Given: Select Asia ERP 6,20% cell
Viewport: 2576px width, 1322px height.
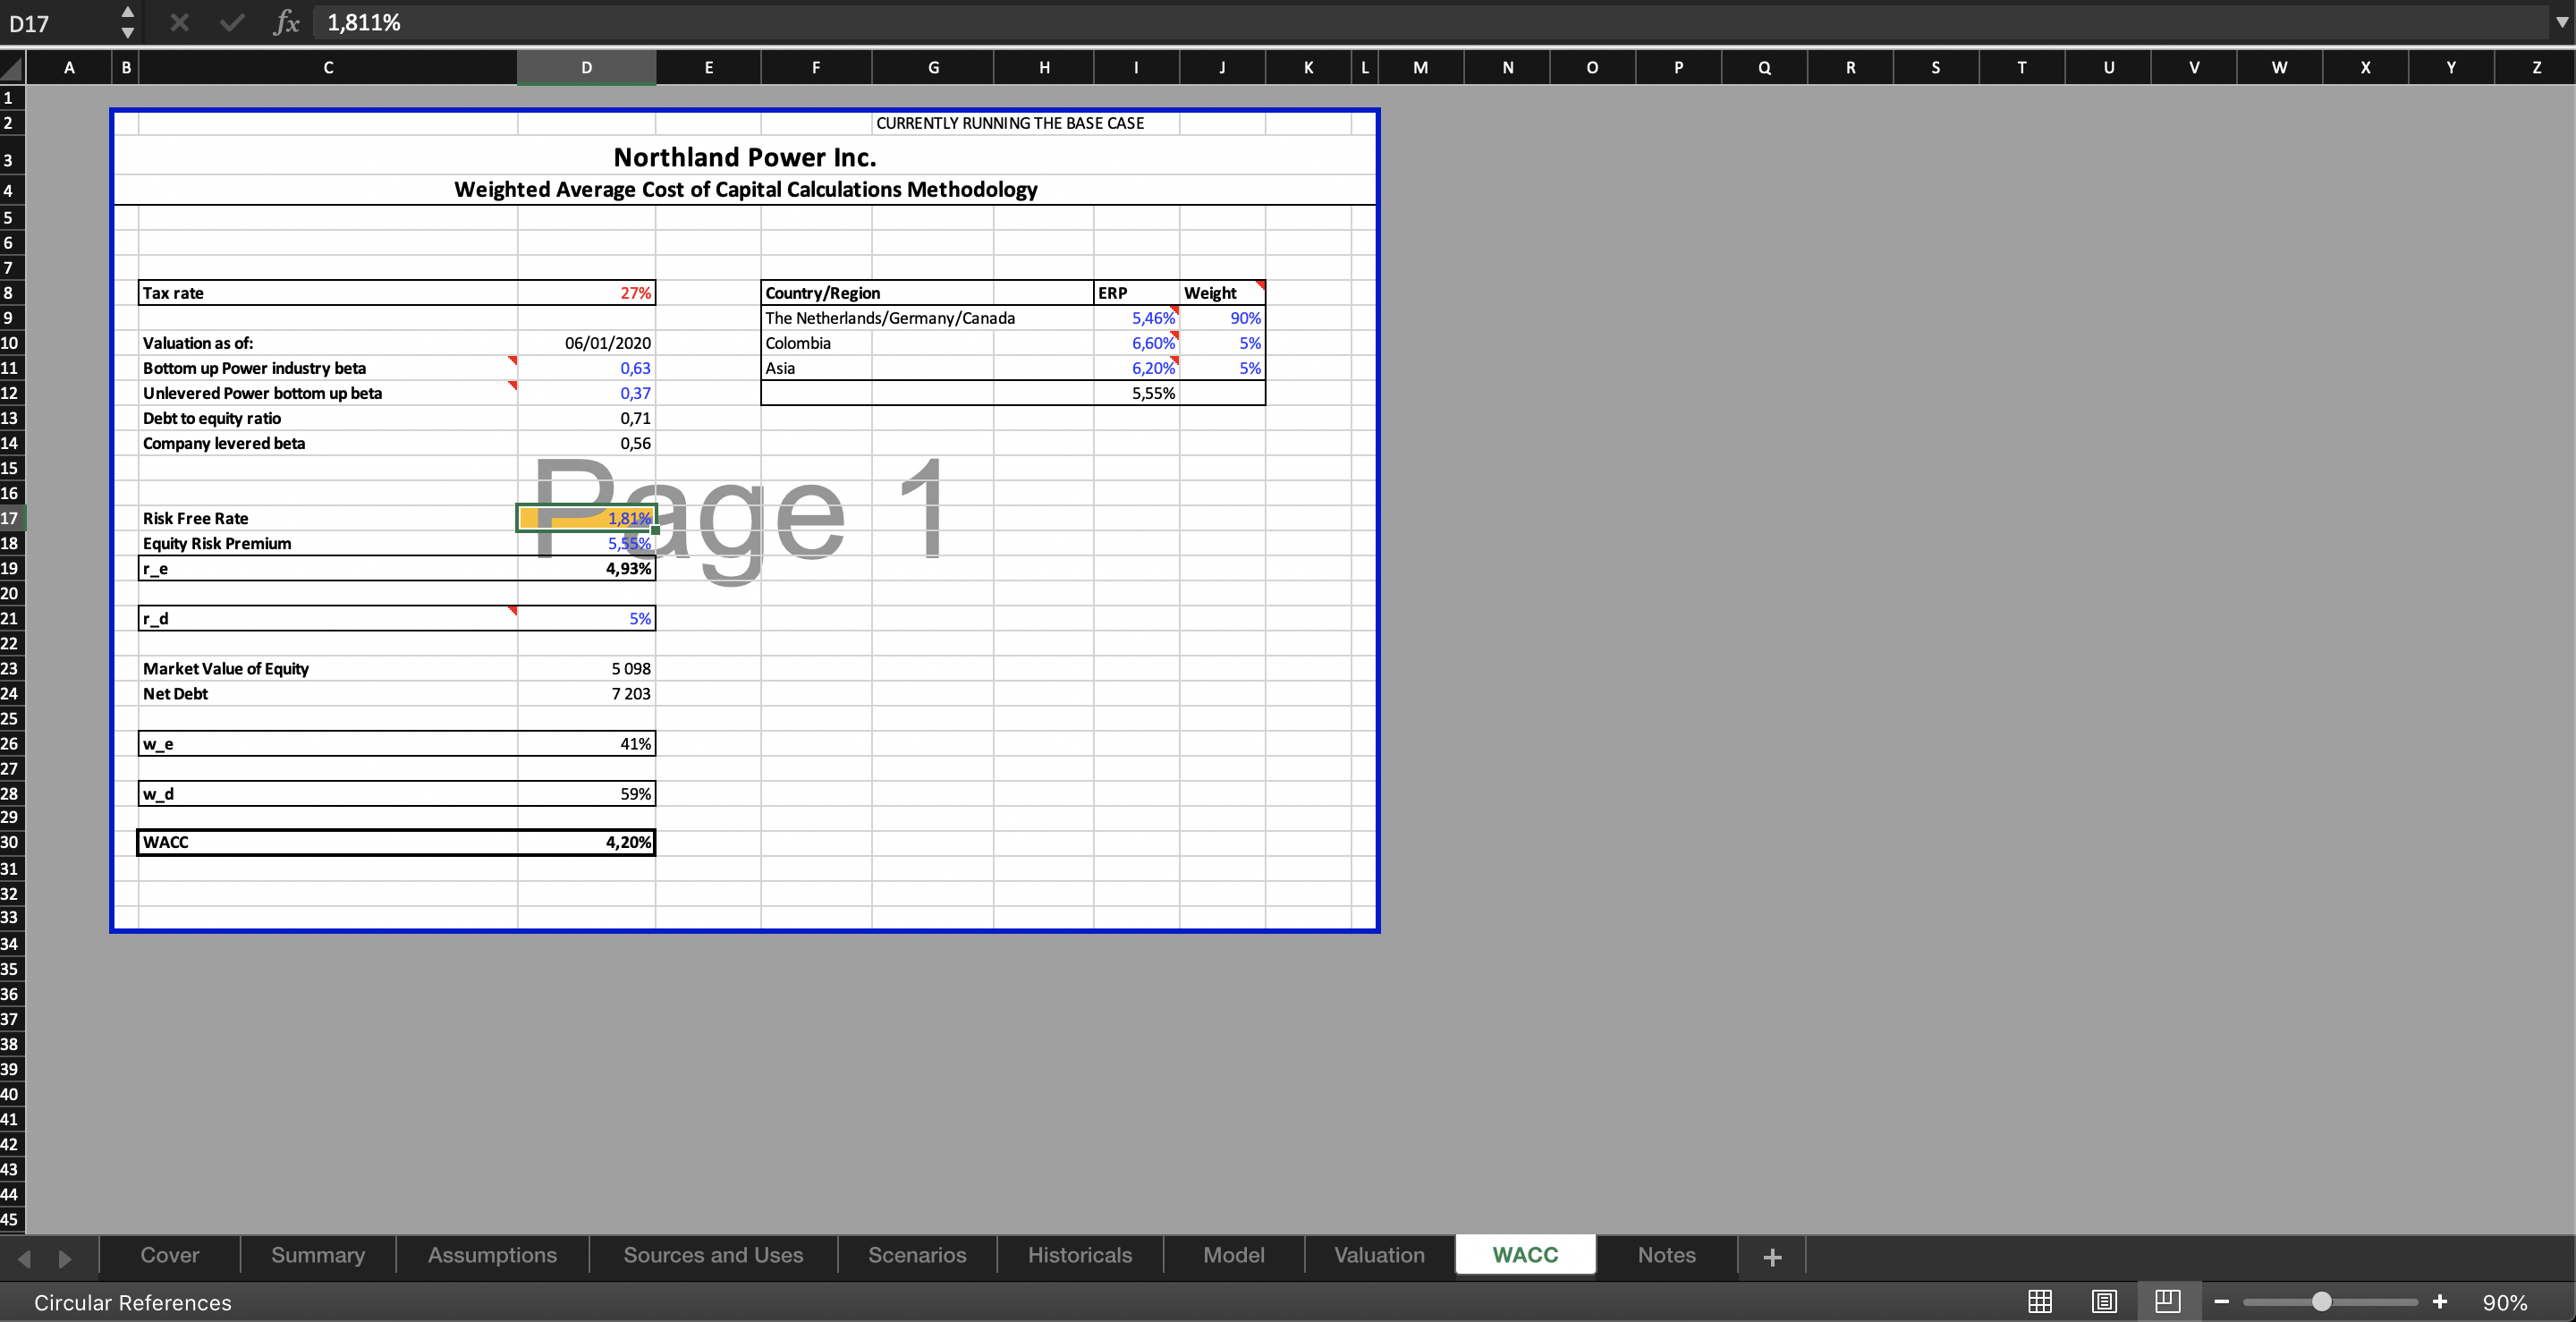Looking at the screenshot, I should click(1136, 368).
